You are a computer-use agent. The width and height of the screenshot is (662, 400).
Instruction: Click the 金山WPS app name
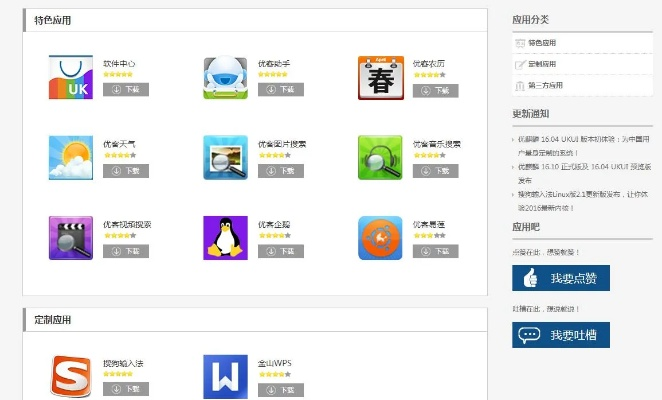pyautogui.click(x=274, y=363)
